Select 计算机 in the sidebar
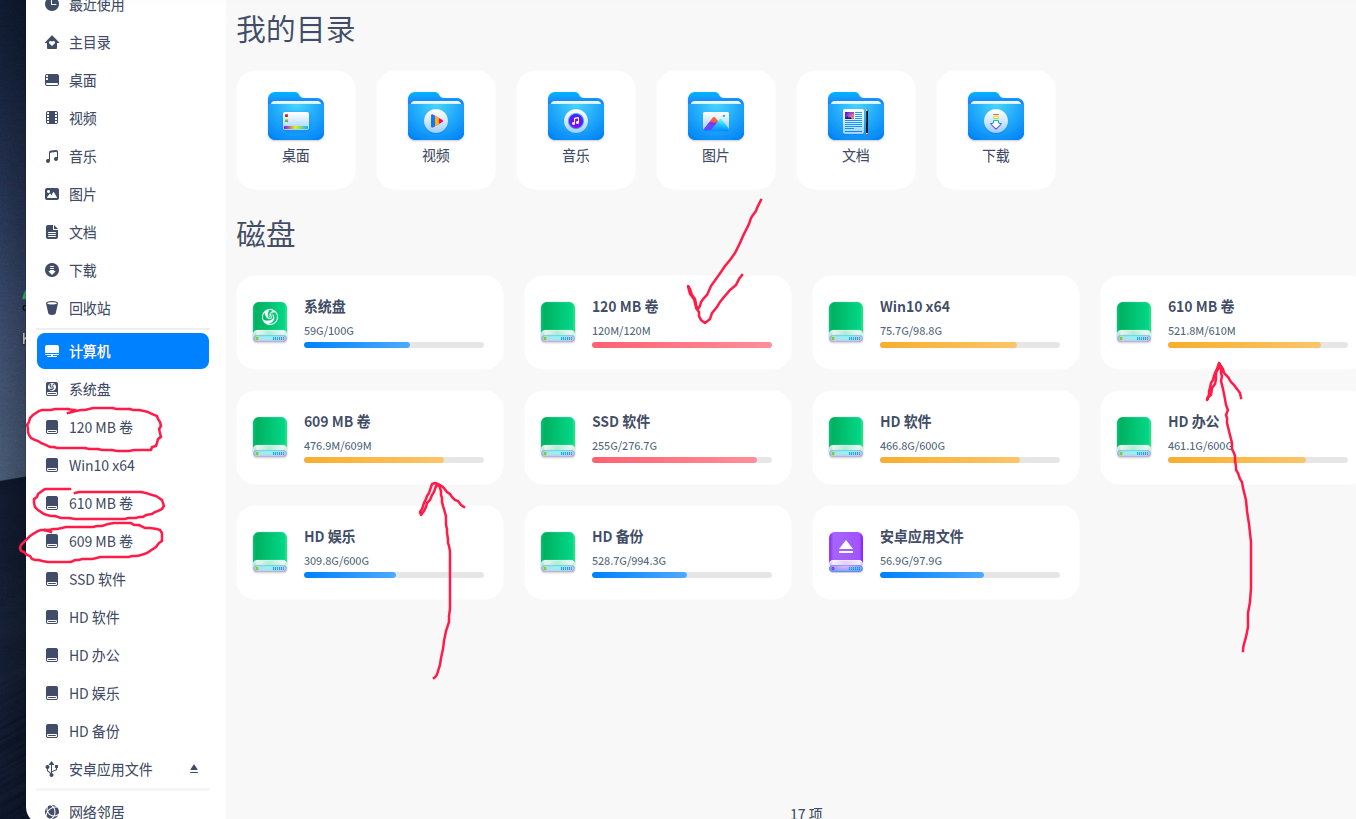The height and width of the screenshot is (819, 1356). click(123, 351)
